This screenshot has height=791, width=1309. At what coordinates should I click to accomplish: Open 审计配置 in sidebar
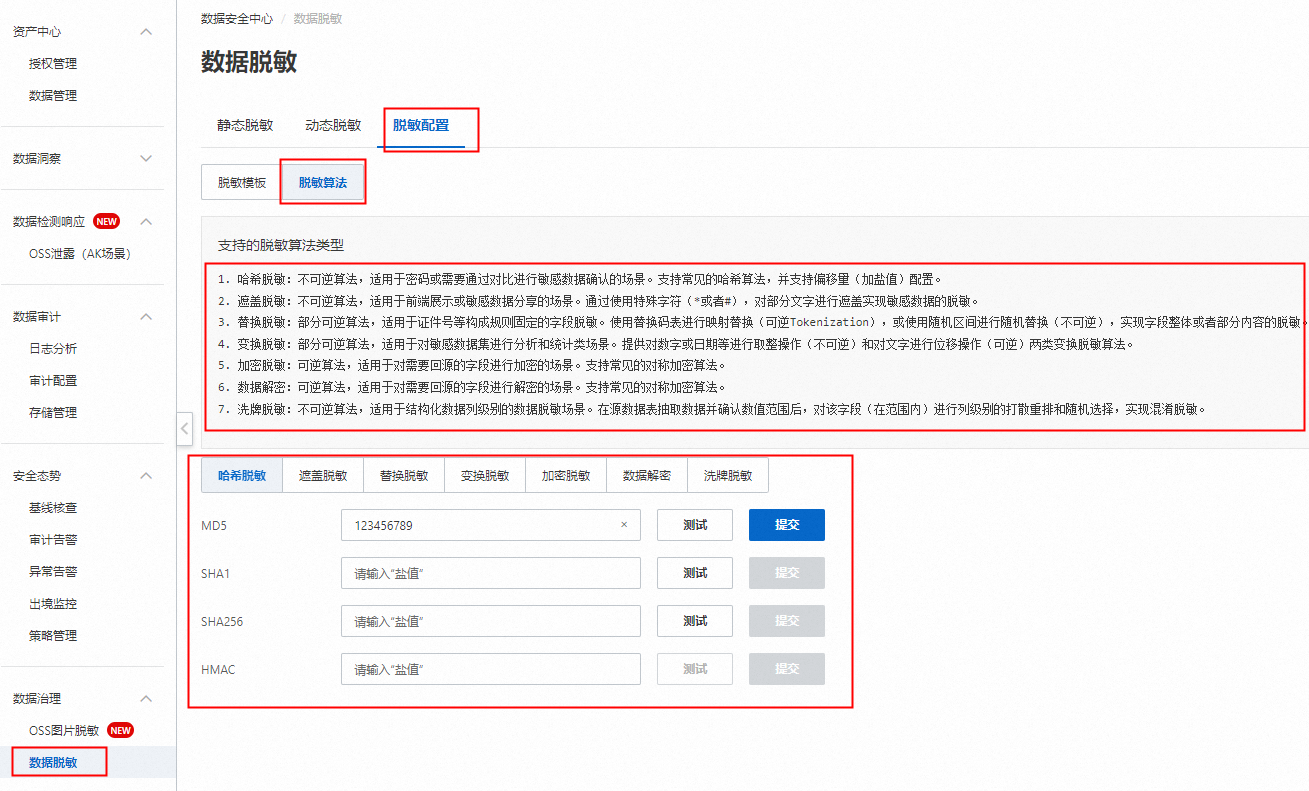click(x=53, y=381)
